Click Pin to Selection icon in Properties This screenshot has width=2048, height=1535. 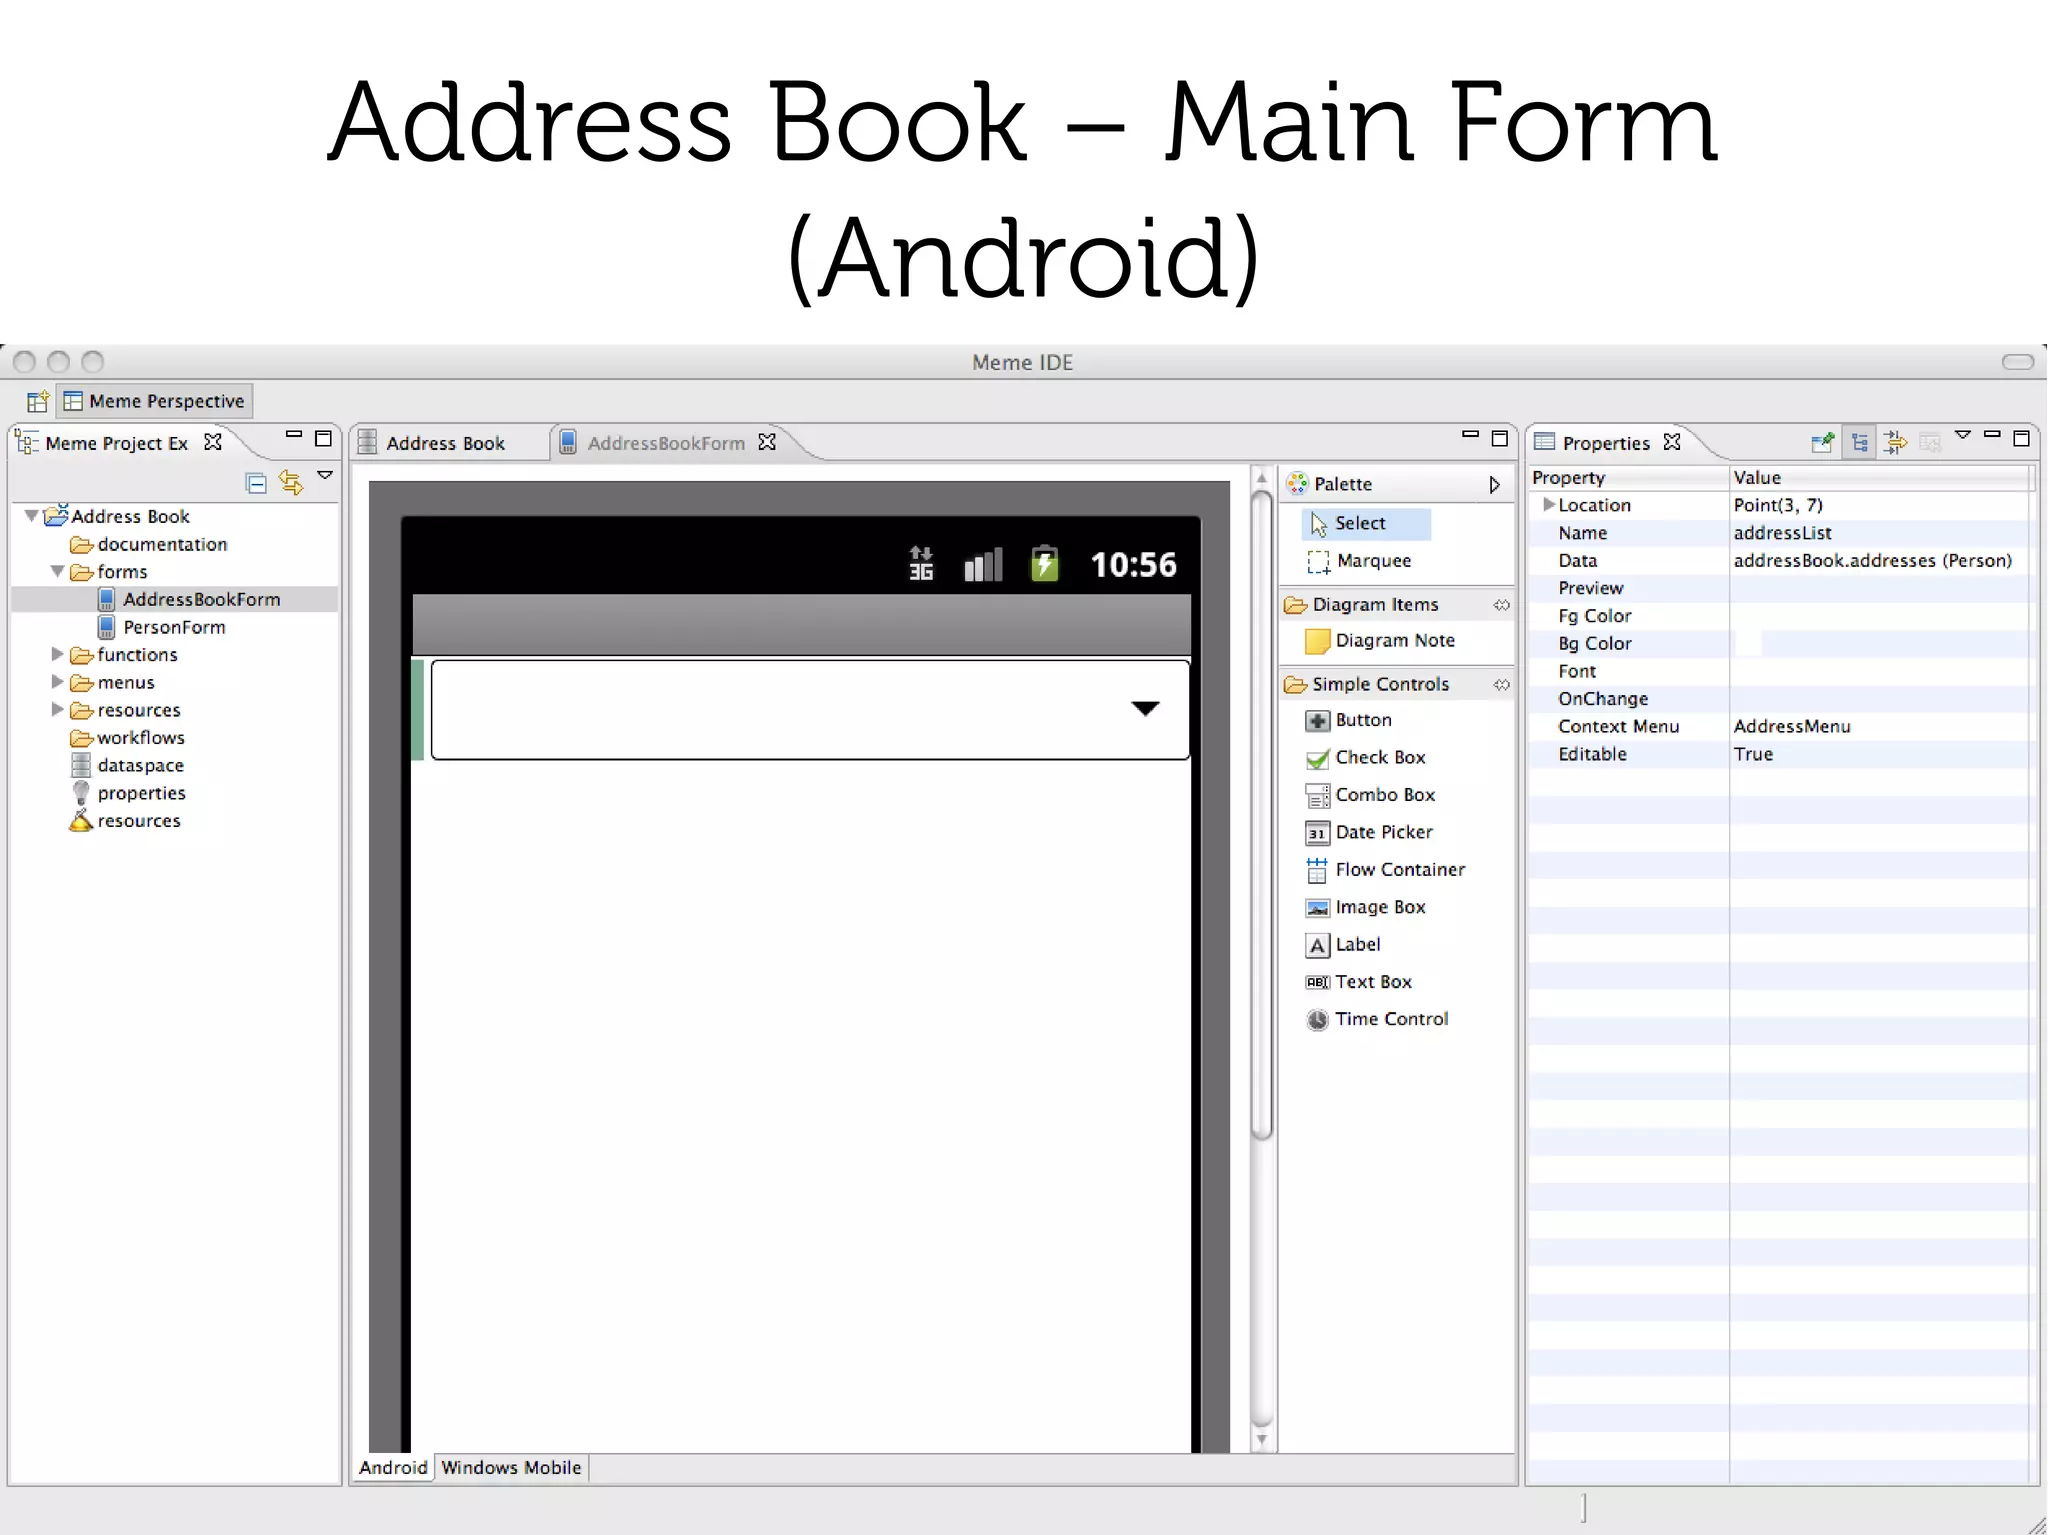[x=1823, y=441]
